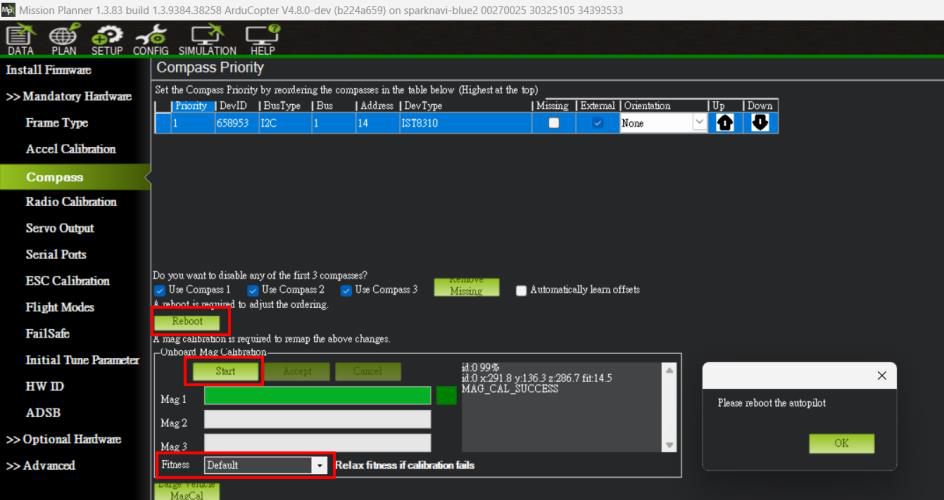The width and height of the screenshot is (944, 500).
Task: Select Radio Calibration in the sidebar
Action: (71, 202)
